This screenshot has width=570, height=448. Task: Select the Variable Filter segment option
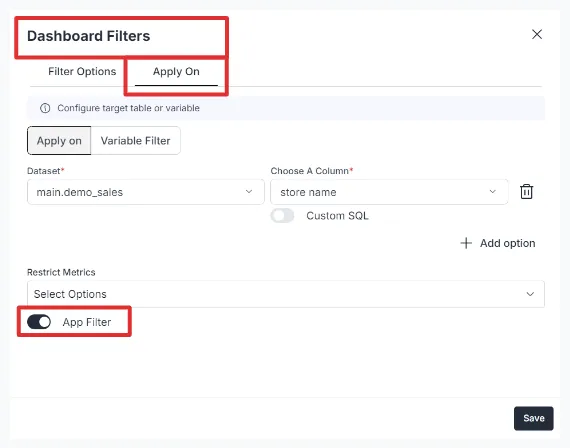pos(135,141)
